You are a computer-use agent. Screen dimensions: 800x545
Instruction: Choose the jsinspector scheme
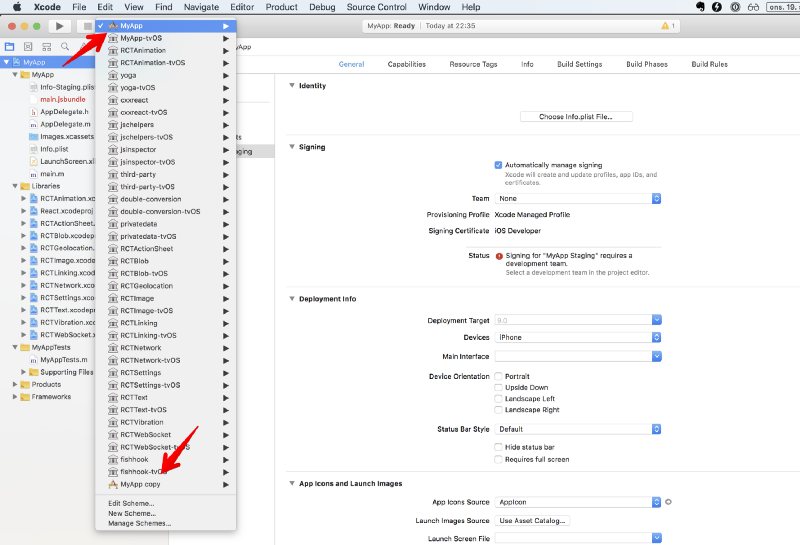[166, 150]
